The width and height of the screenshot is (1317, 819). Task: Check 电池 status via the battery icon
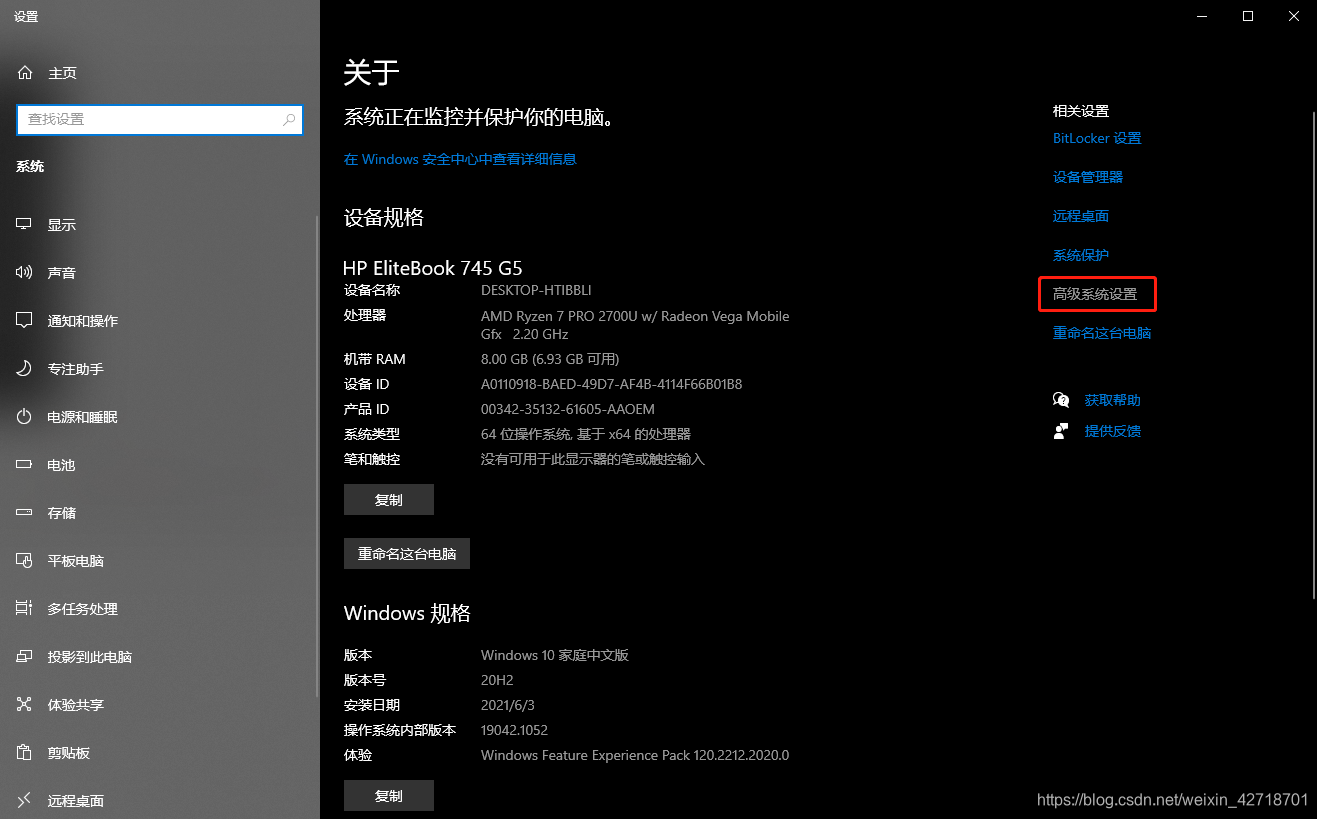[x=60, y=464]
